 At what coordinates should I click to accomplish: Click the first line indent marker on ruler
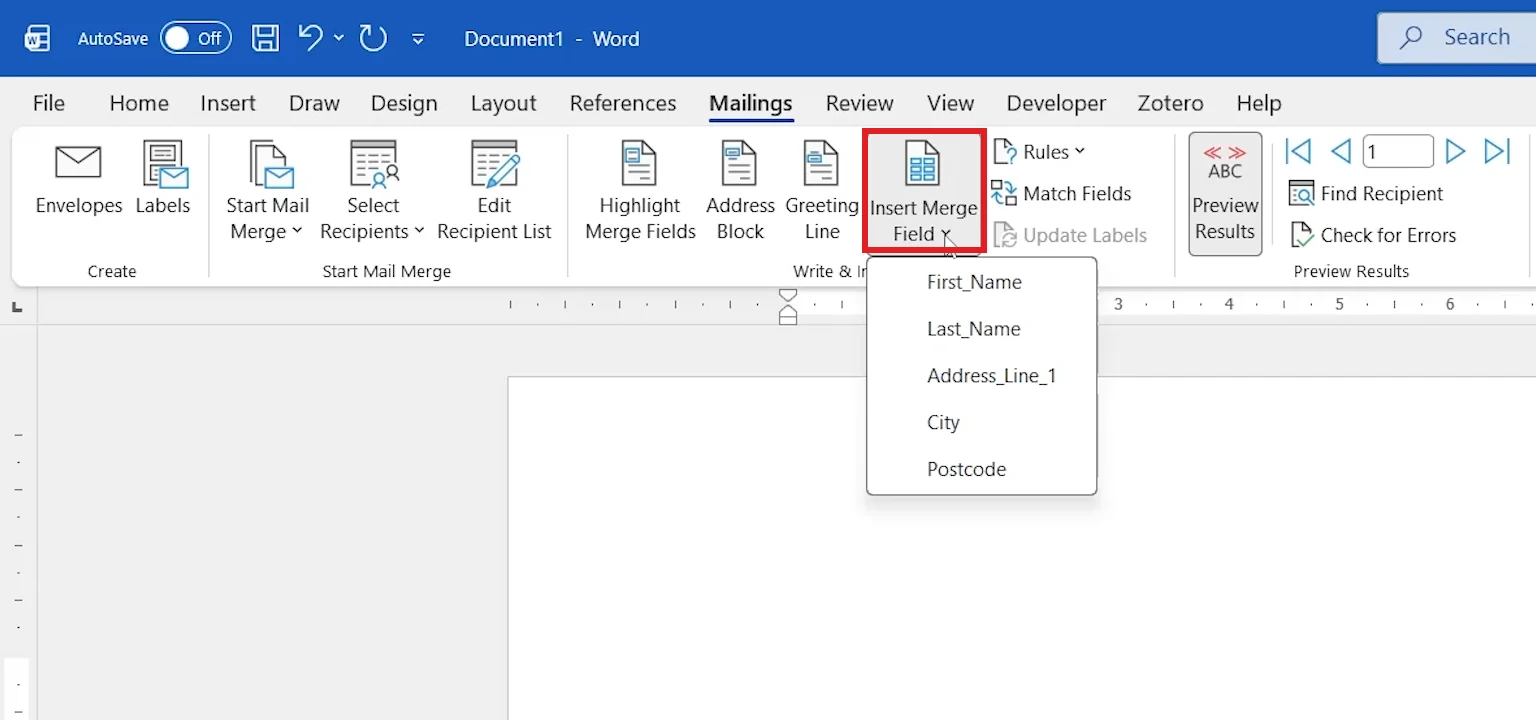point(788,296)
